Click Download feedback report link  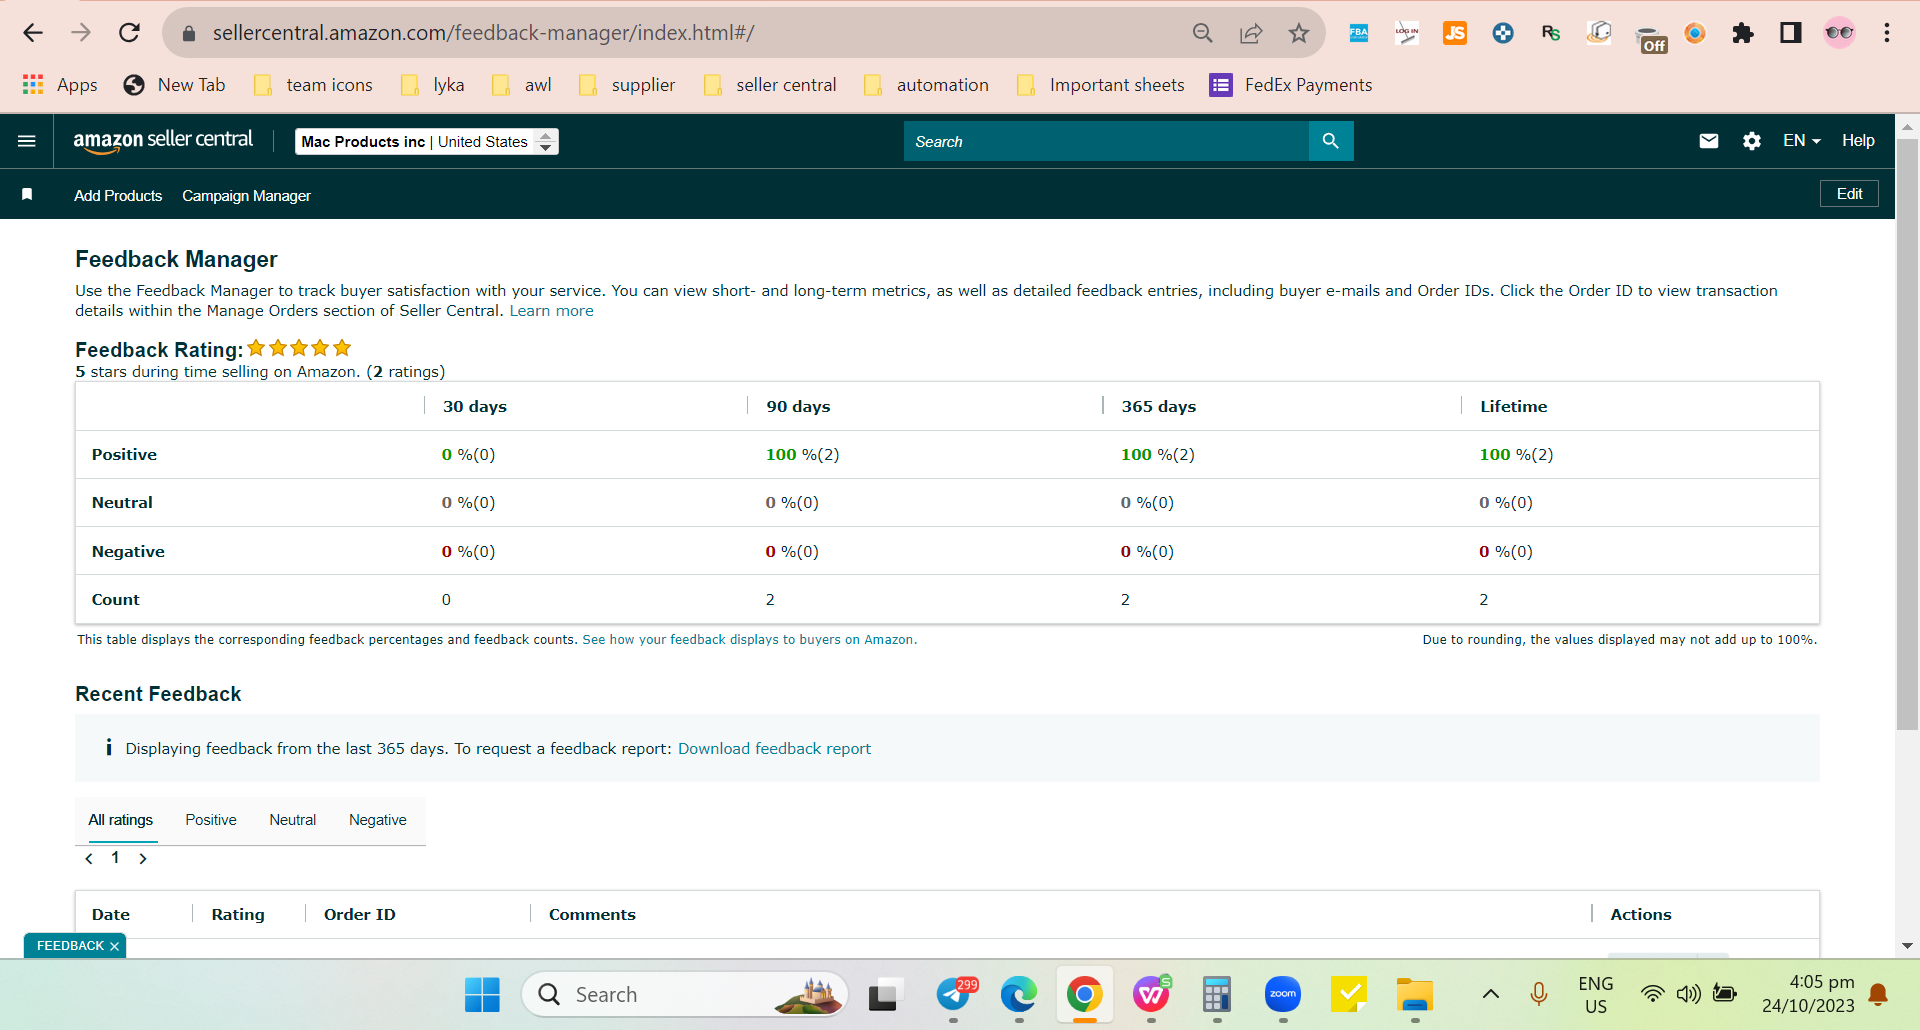click(774, 749)
